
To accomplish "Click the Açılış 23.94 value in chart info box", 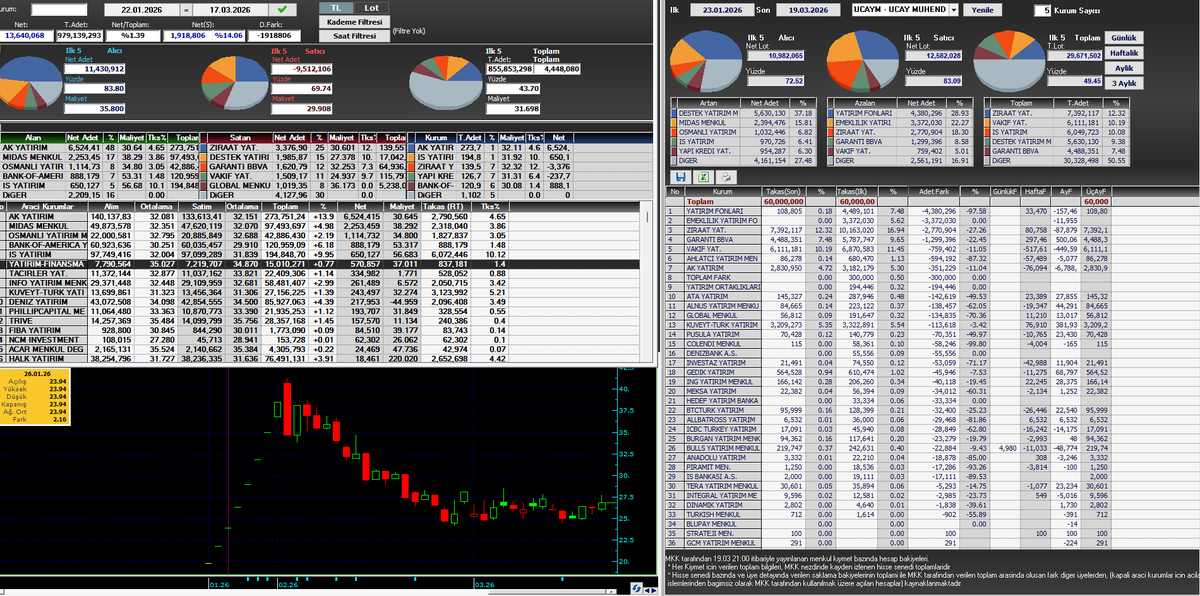I will [57, 381].
